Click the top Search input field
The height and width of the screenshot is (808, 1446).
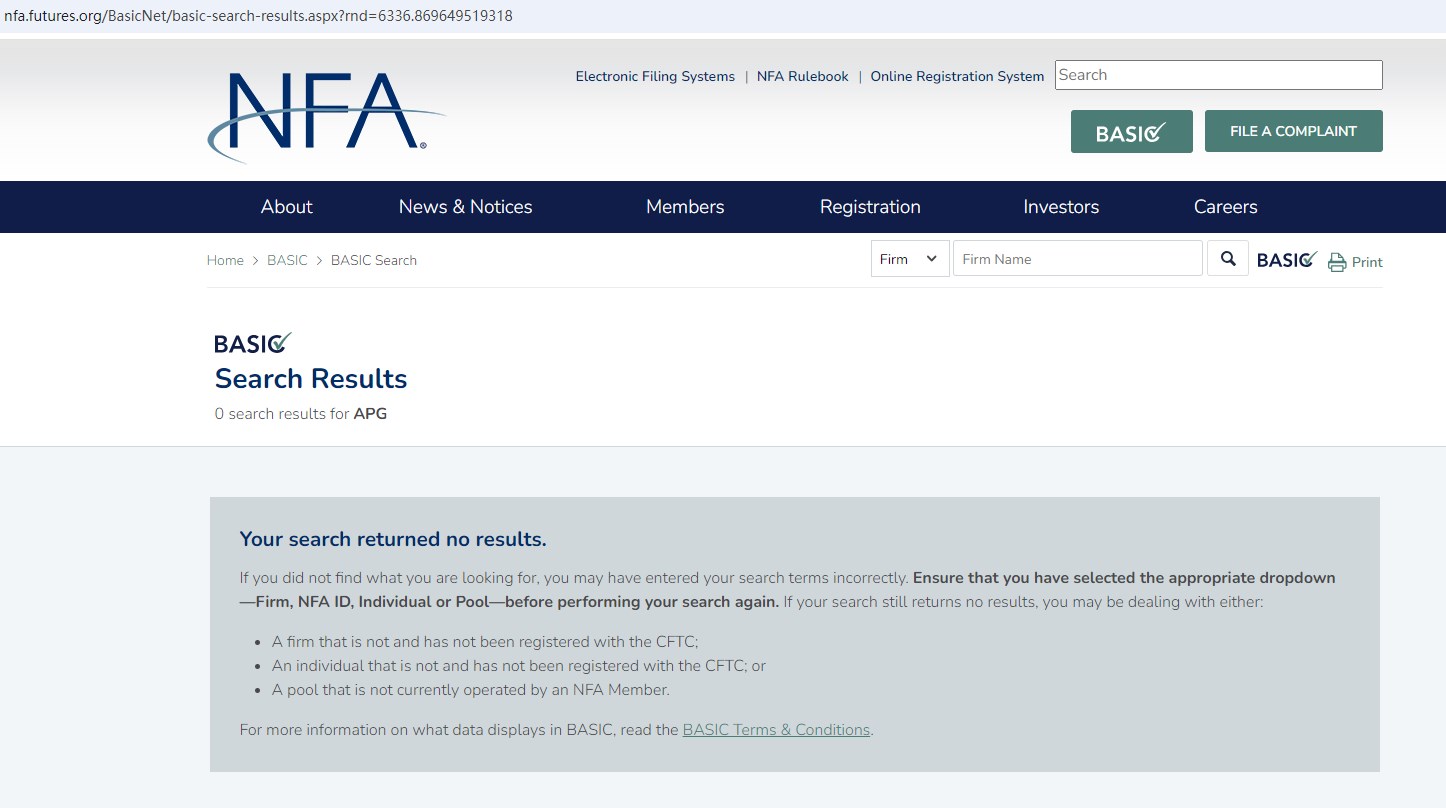click(x=1219, y=75)
